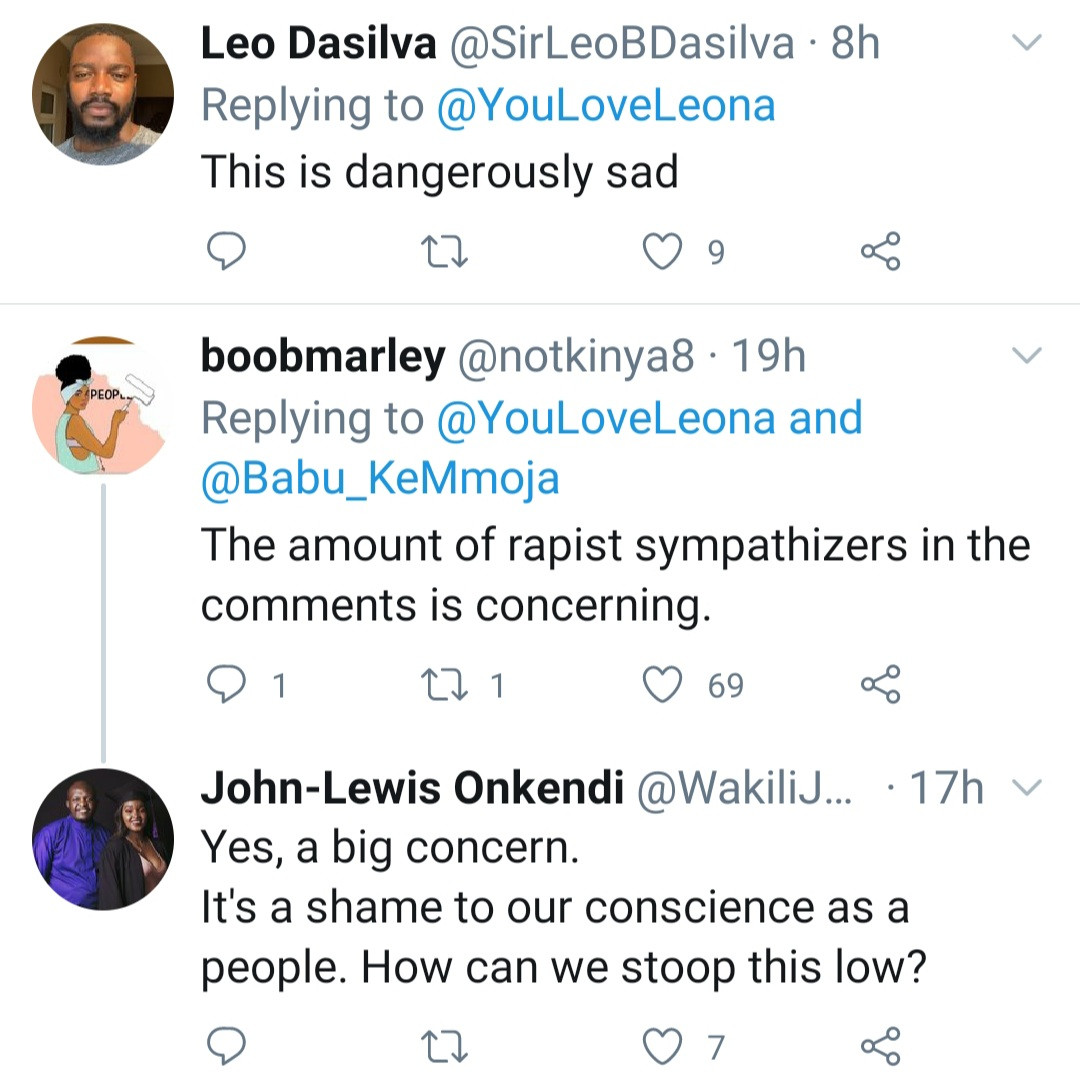Open options chevron on boobmarley's tweet
The width and height of the screenshot is (1080, 1079).
pos(1028,355)
